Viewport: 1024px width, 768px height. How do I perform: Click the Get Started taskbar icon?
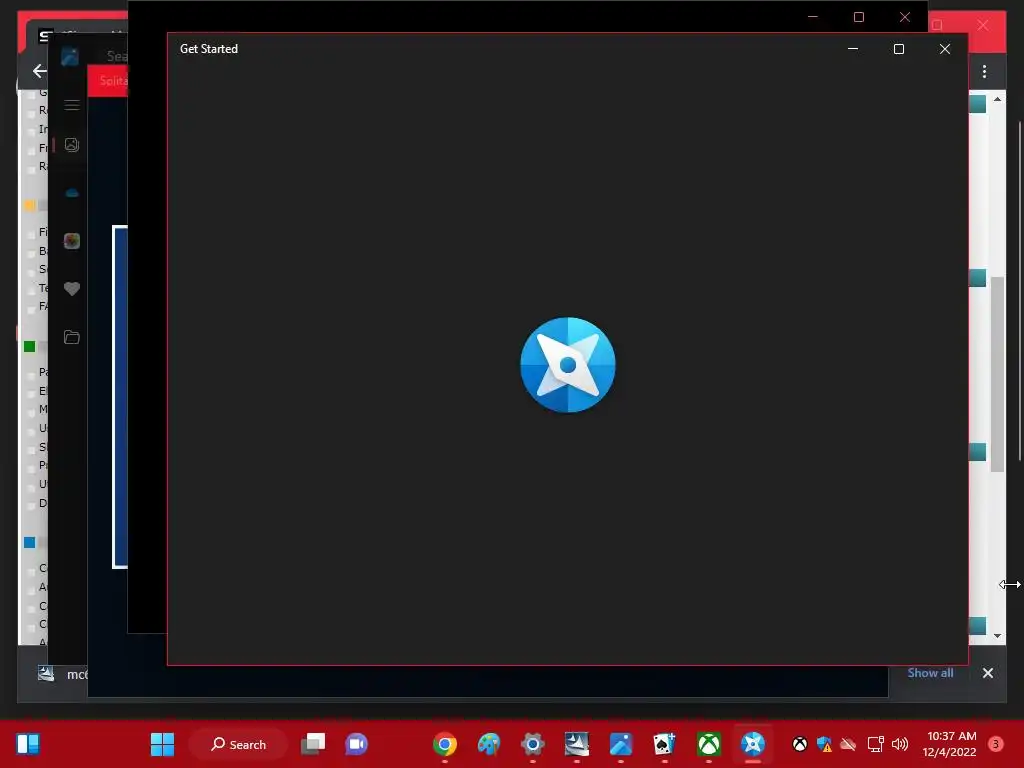click(752, 744)
